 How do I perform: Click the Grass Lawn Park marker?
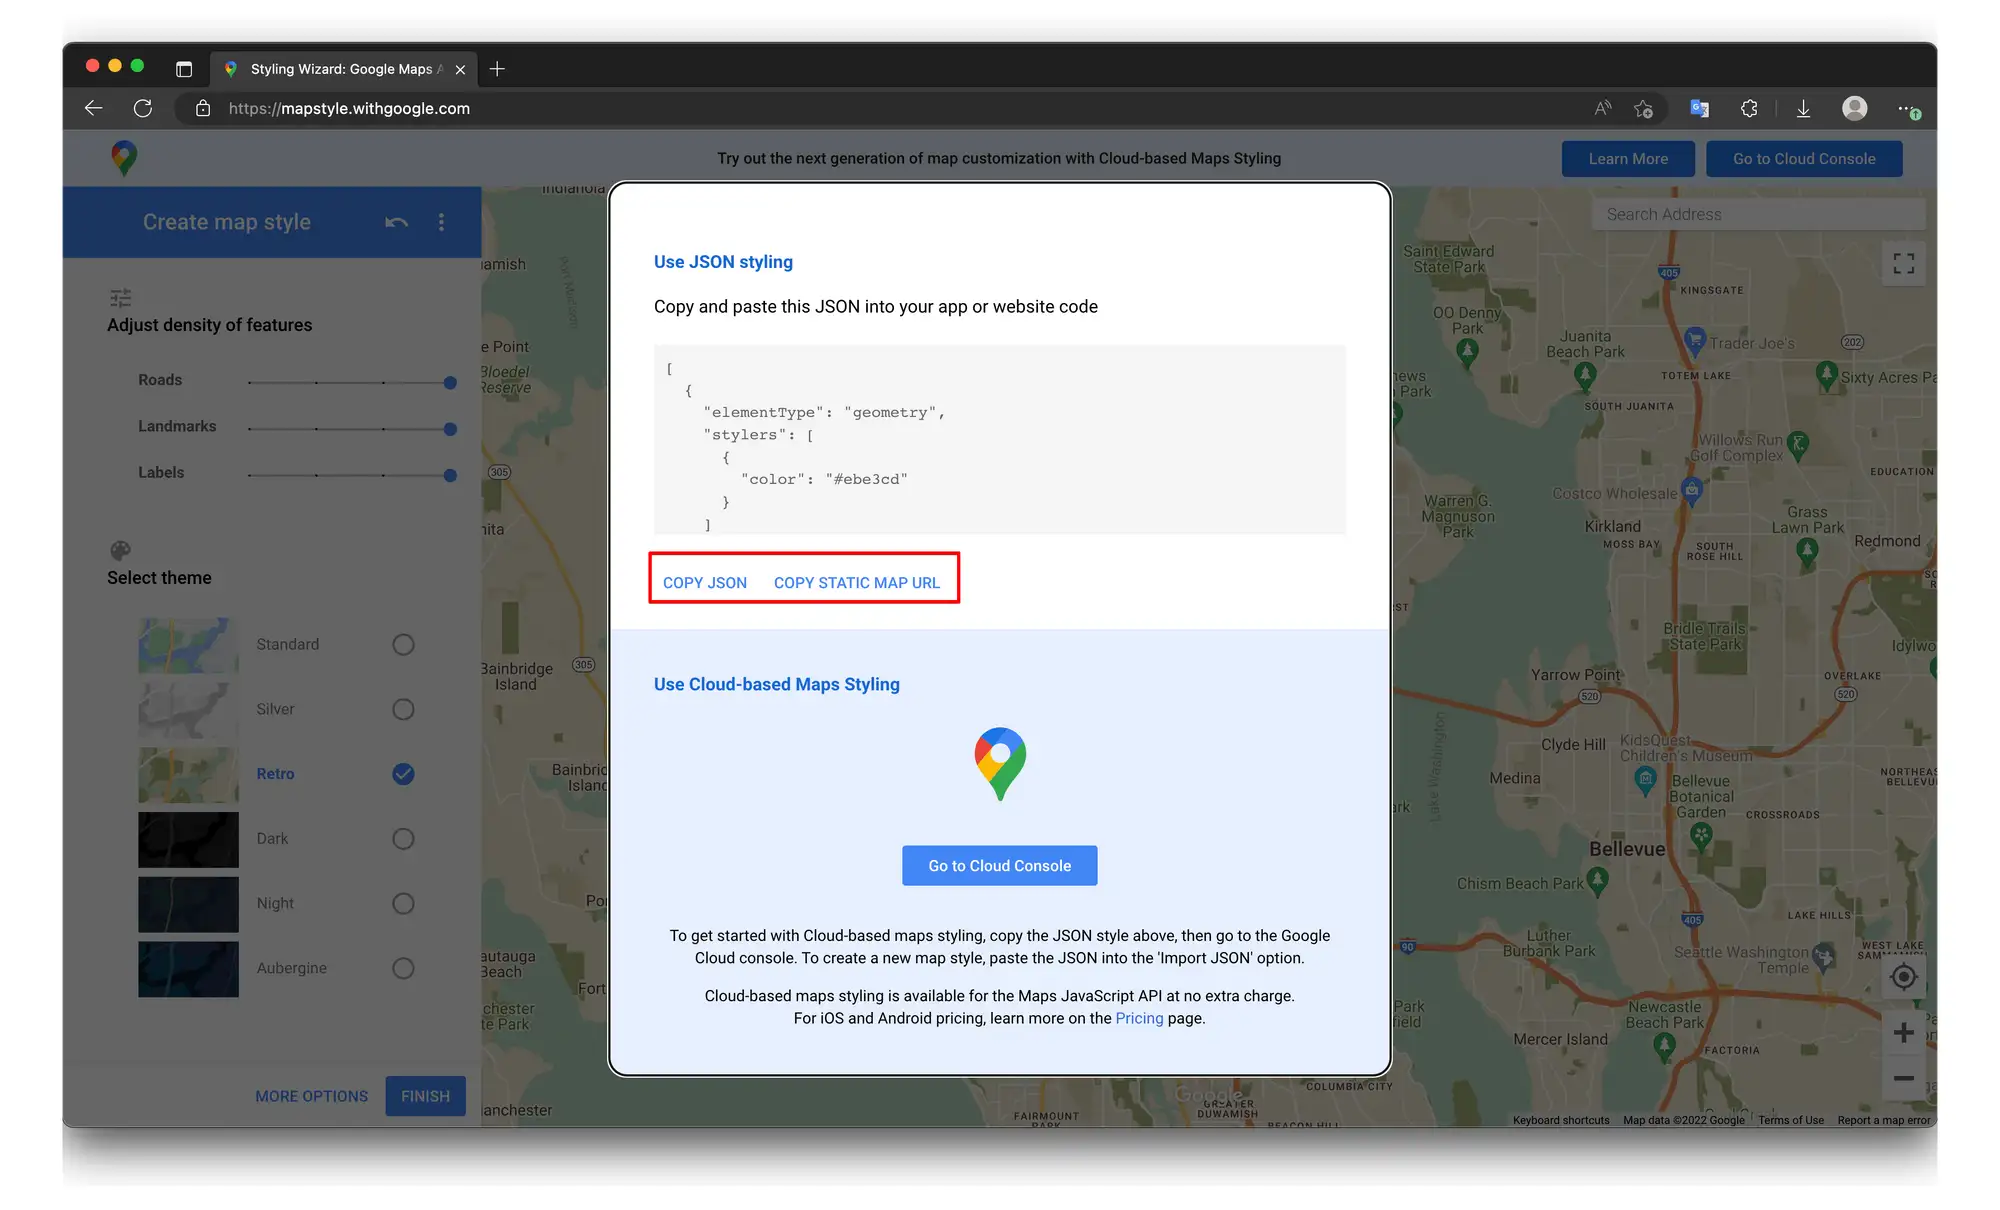pyautogui.click(x=1806, y=551)
